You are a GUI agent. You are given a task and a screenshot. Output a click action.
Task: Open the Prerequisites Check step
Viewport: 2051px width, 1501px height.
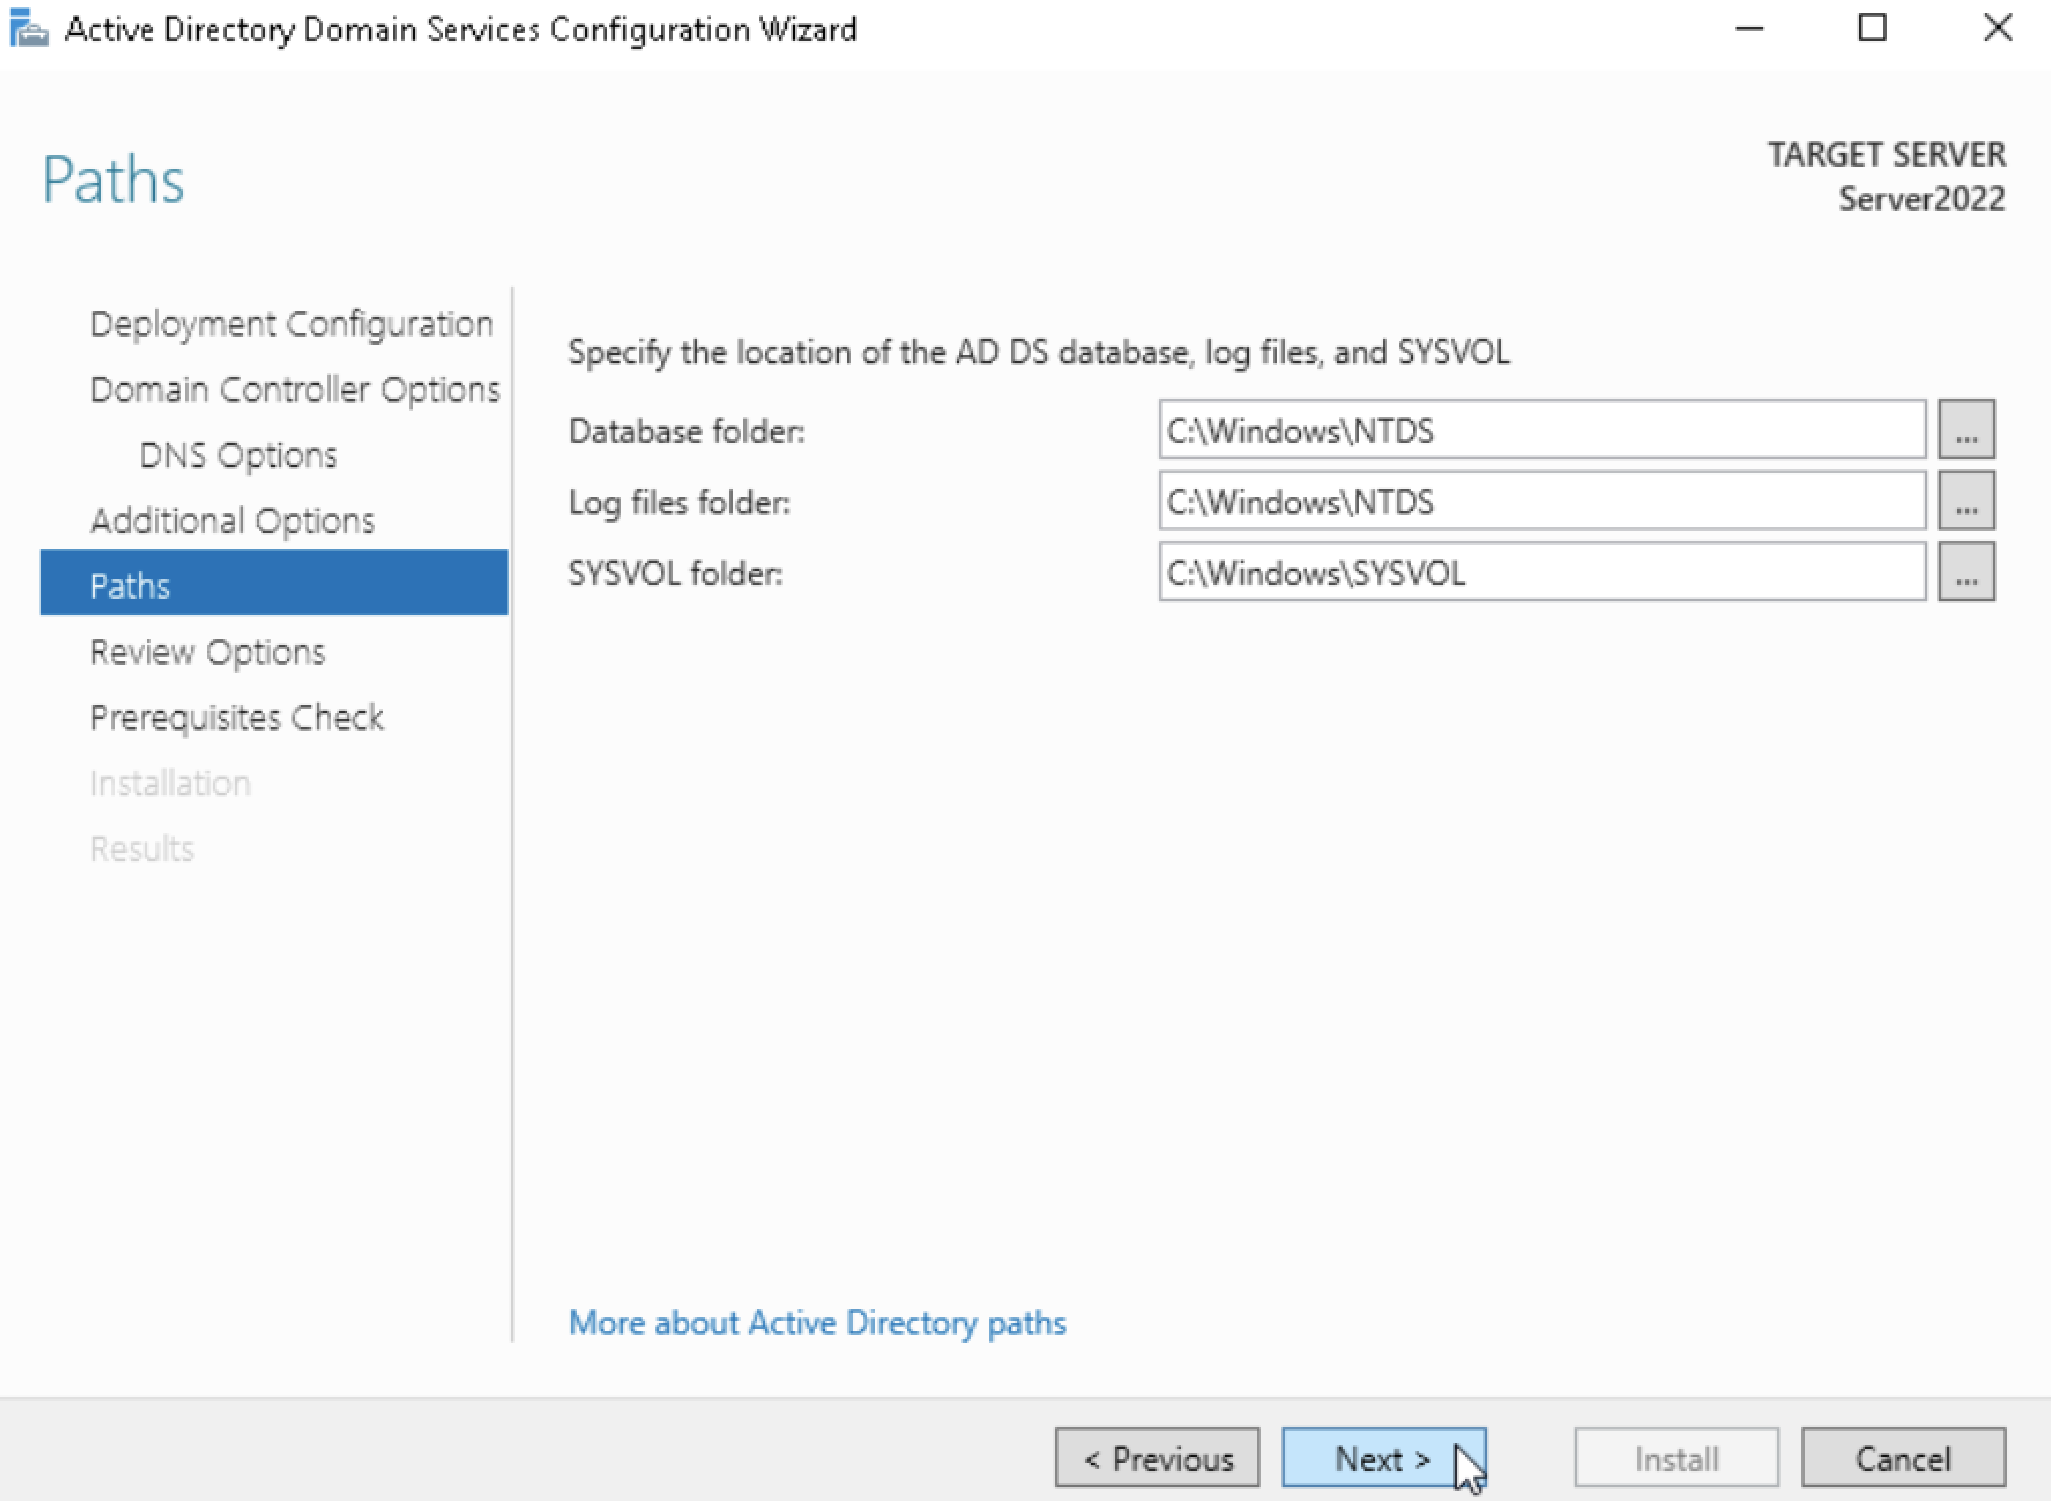[236, 718]
